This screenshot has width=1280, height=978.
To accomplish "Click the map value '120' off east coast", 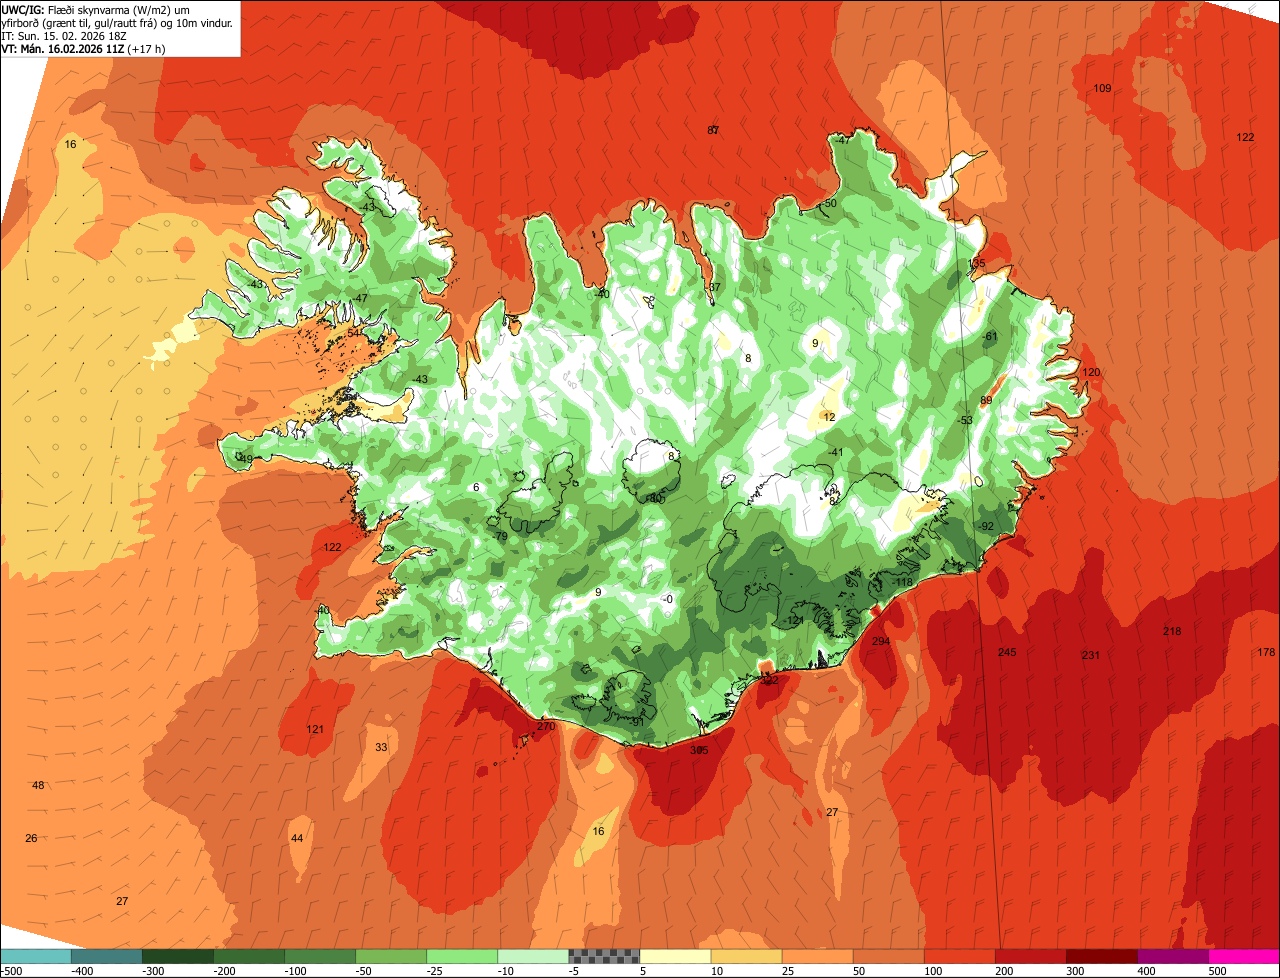I will [1091, 373].
